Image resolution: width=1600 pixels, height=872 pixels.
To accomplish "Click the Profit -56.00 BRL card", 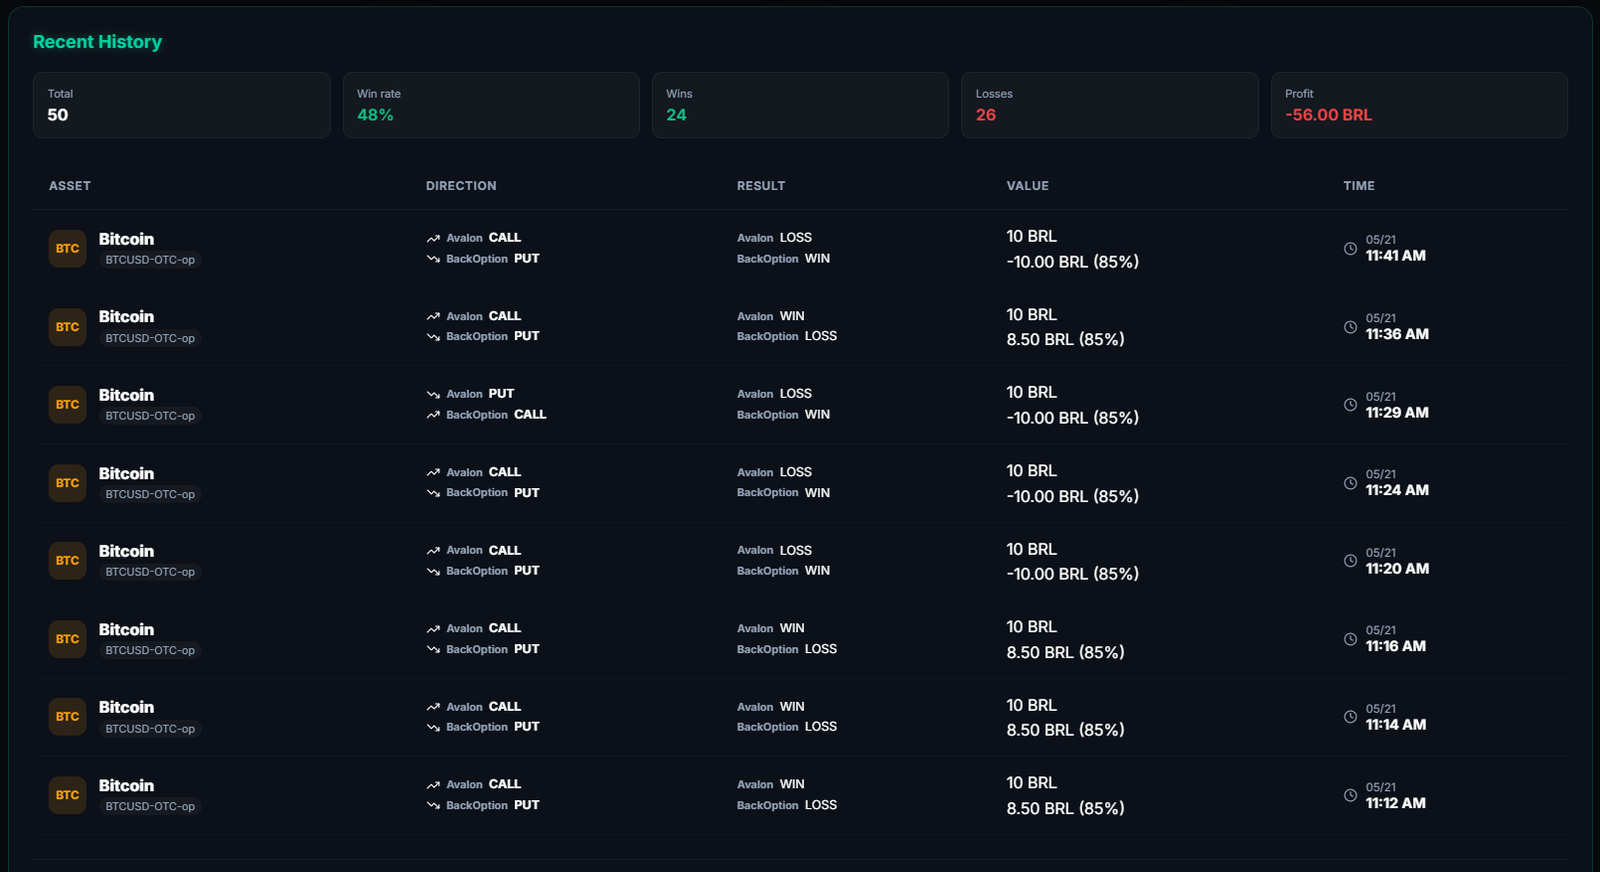I will [1419, 105].
